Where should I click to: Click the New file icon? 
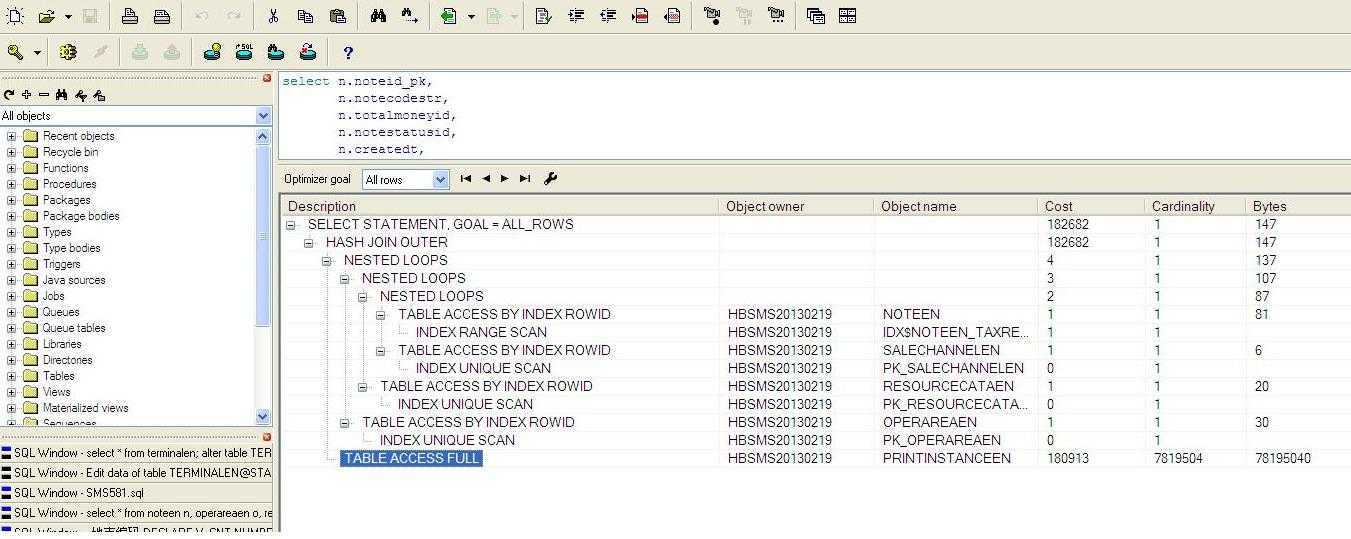[16, 16]
